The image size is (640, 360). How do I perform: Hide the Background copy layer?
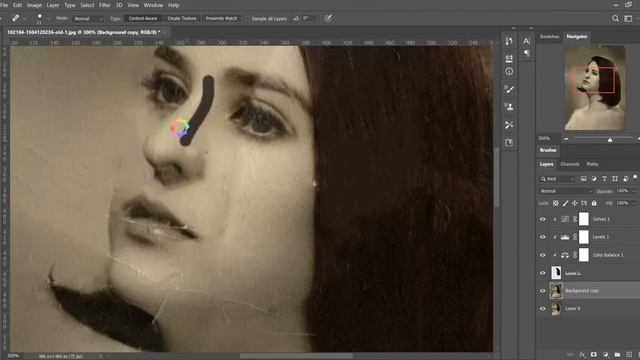coord(542,291)
